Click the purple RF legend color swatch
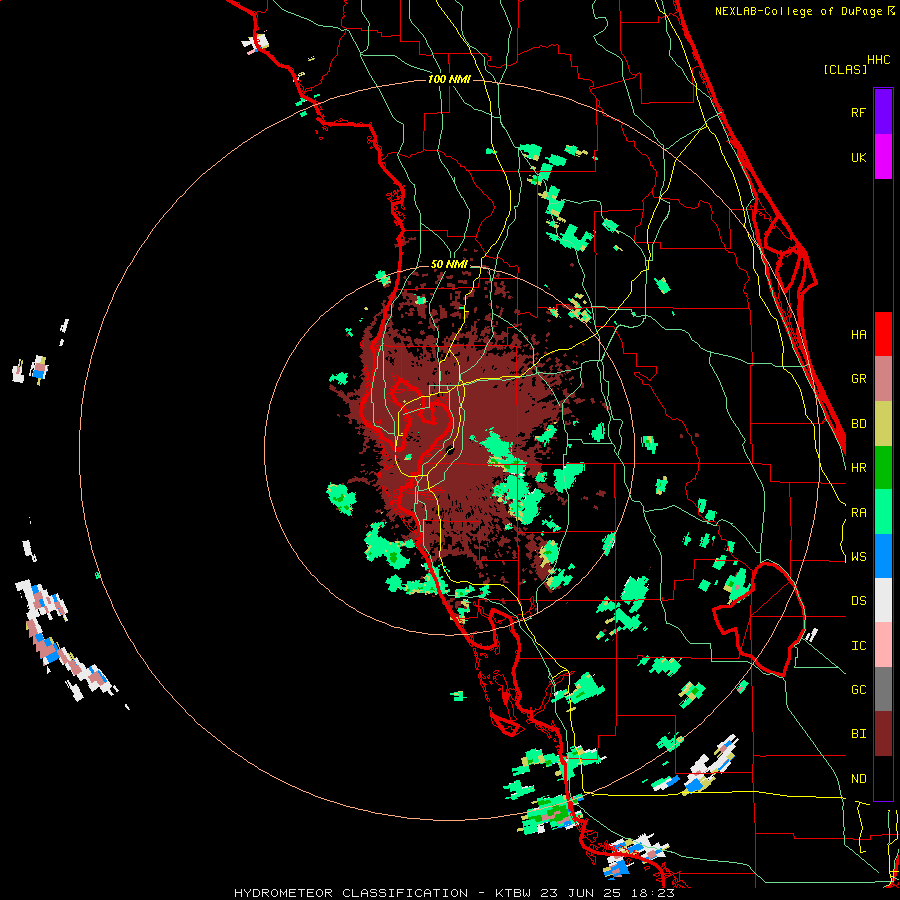Screen dimensions: 900x900 pyautogui.click(x=883, y=112)
